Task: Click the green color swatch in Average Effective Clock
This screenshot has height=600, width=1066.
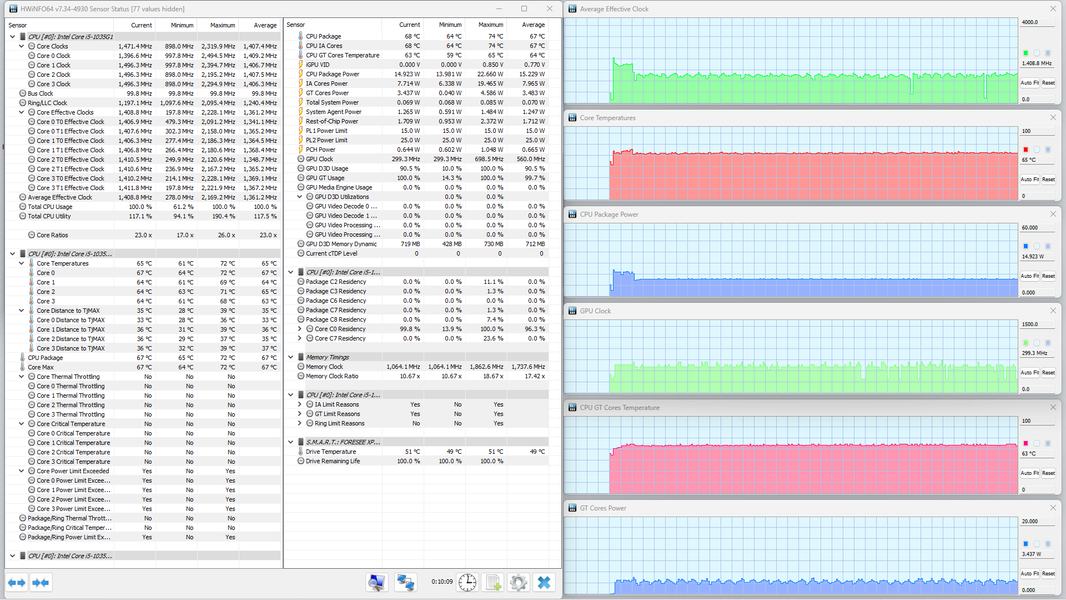Action: tap(1026, 53)
